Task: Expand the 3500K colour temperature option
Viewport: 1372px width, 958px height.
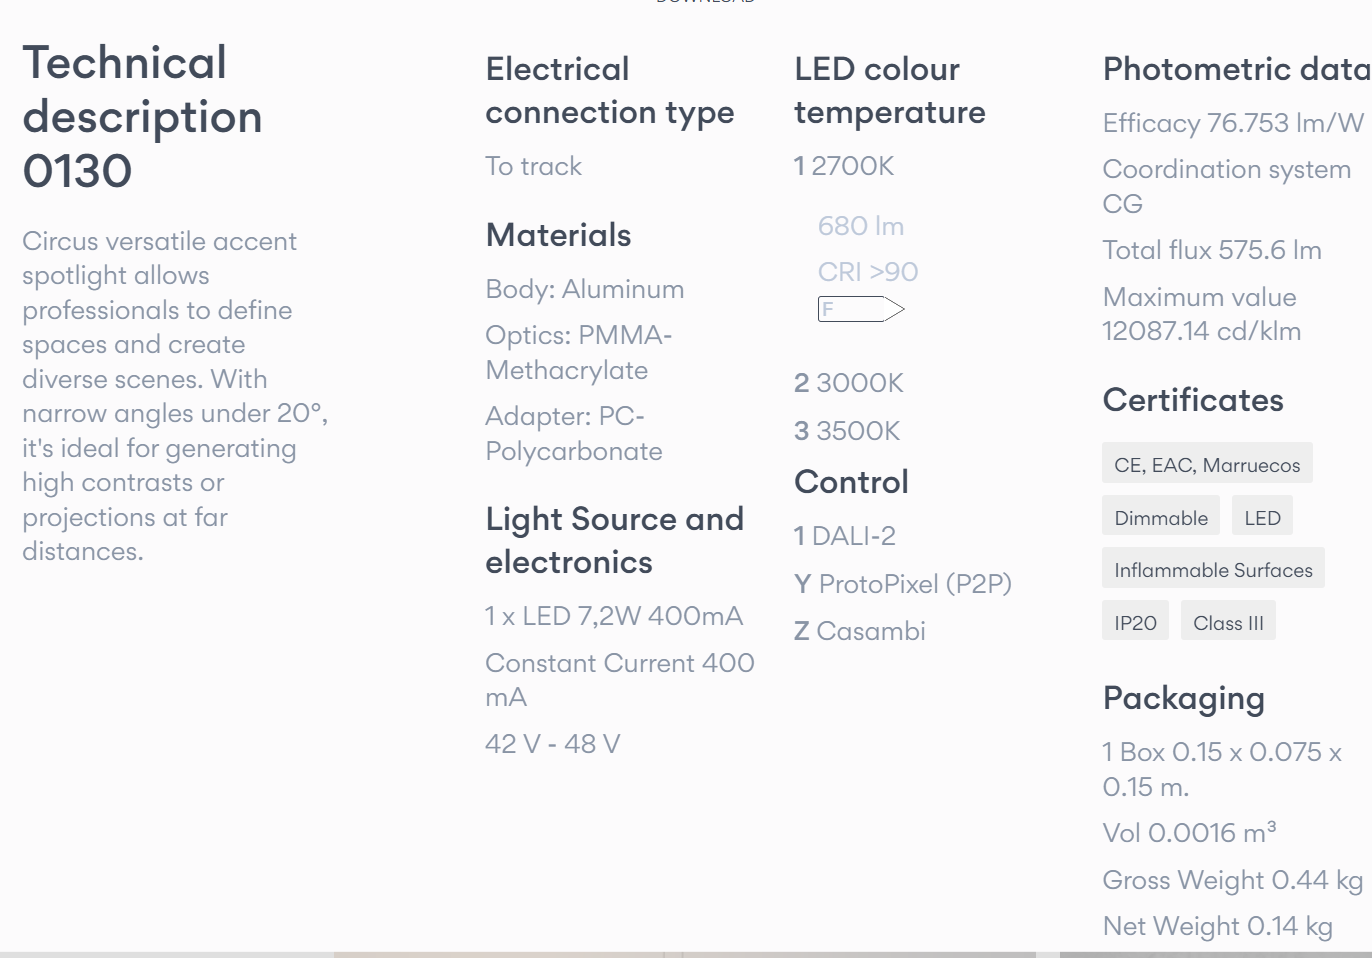Action: point(847,431)
